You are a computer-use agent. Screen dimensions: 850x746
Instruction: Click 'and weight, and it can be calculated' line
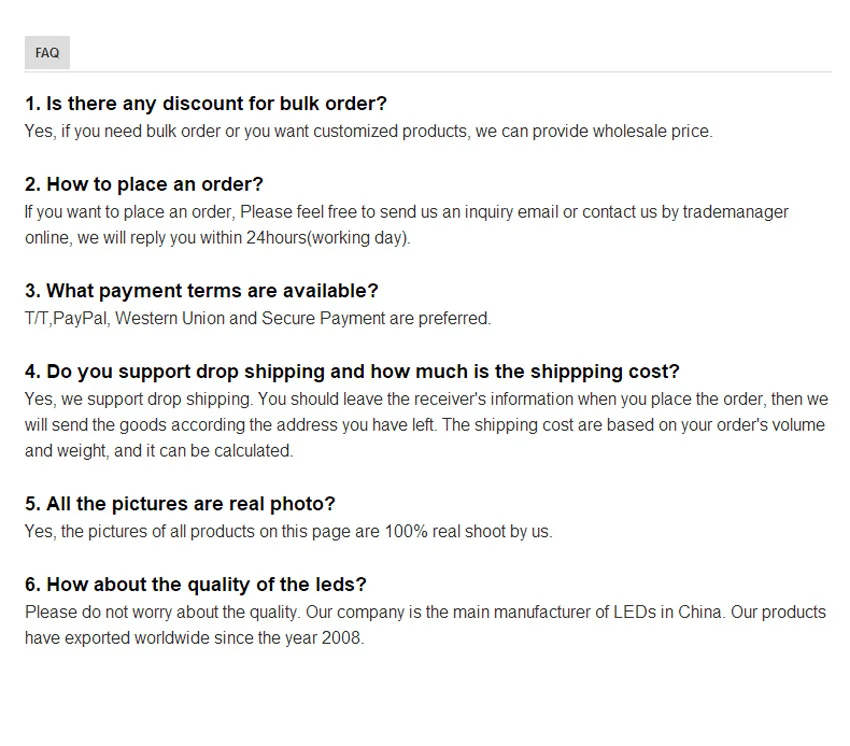coord(159,451)
